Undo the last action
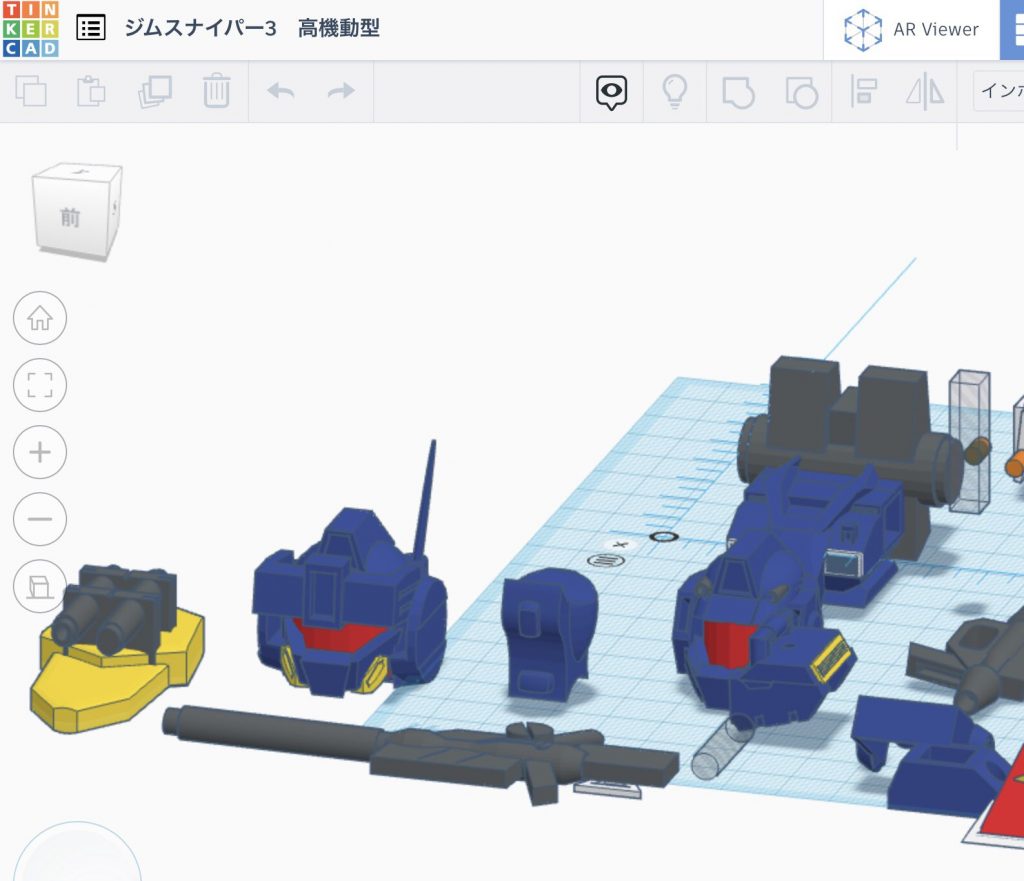Screen dimensions: 1024x881 click(281, 91)
